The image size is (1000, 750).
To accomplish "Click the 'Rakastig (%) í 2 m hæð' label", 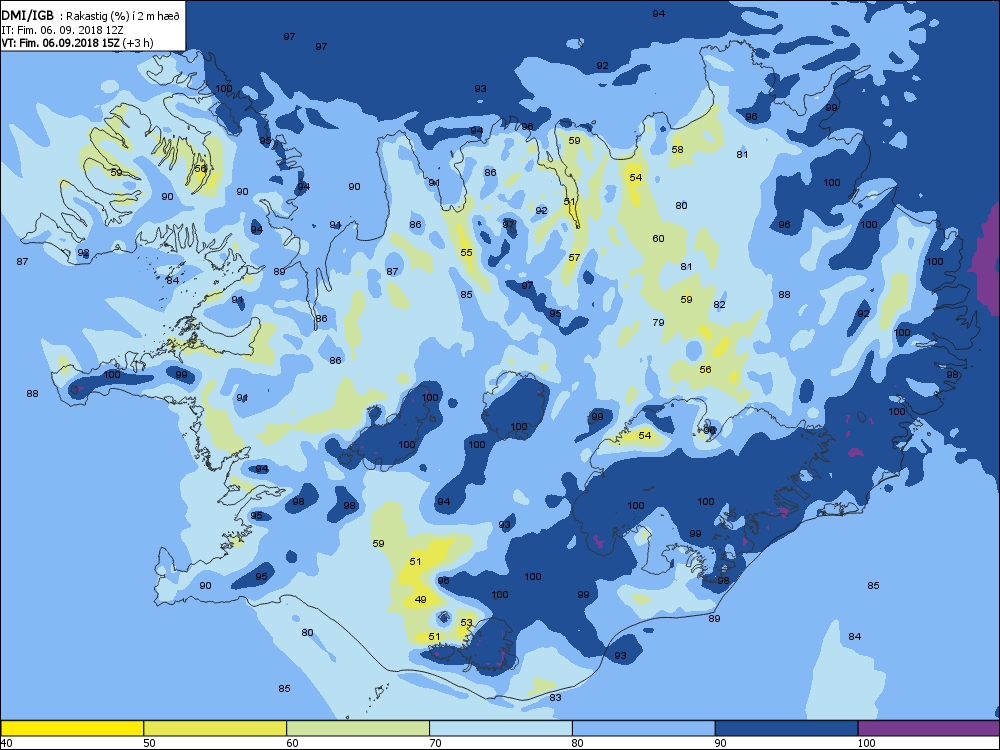I will pos(124,17).
